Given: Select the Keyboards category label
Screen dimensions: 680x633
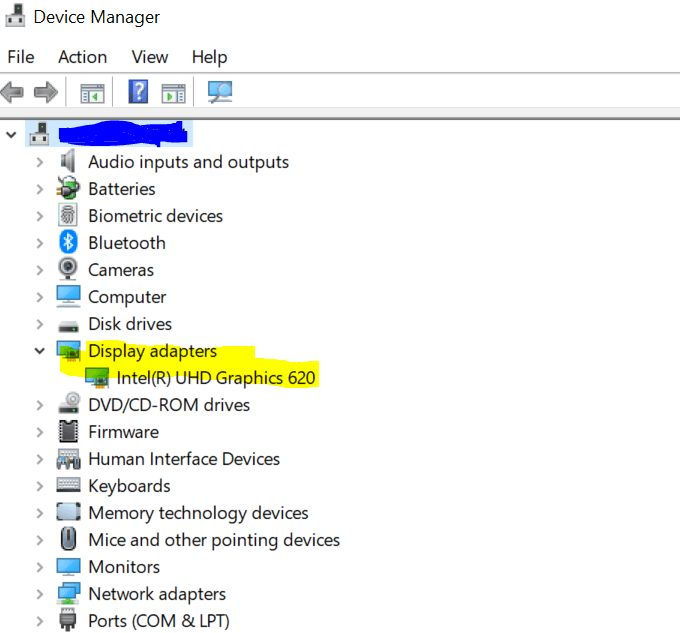Looking at the screenshot, I should [129, 486].
